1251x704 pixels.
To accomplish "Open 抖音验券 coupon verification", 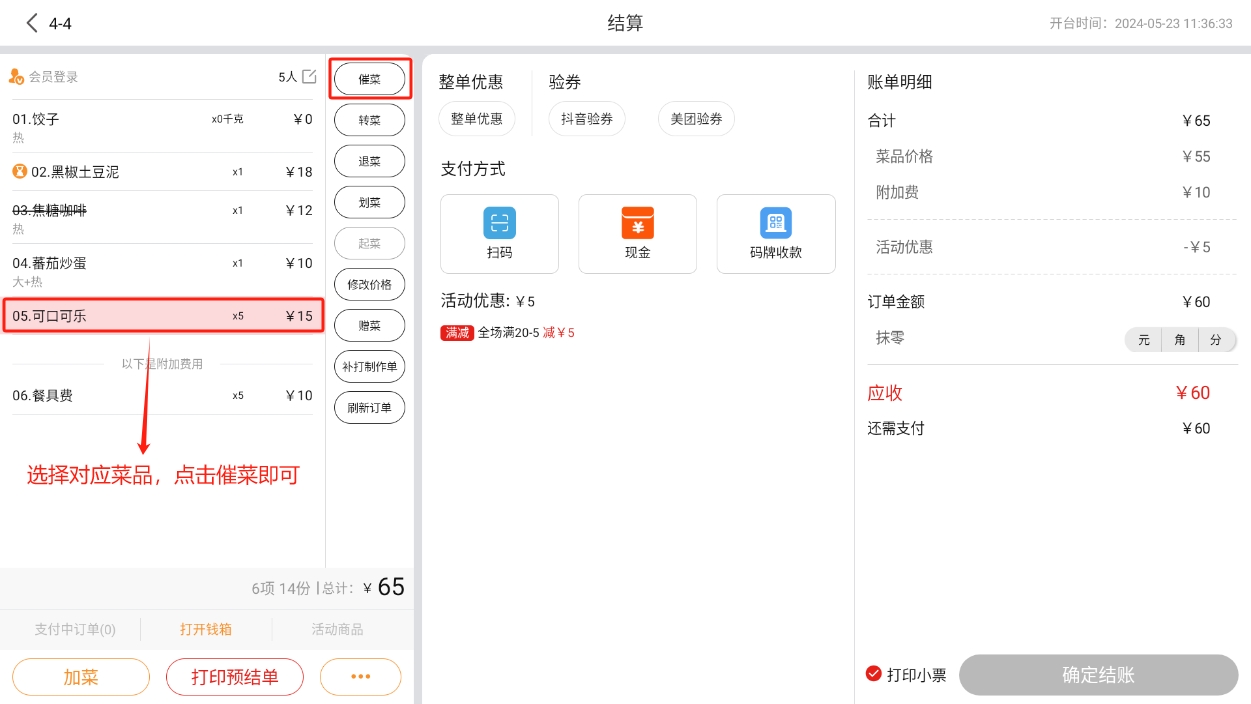I will (586, 119).
